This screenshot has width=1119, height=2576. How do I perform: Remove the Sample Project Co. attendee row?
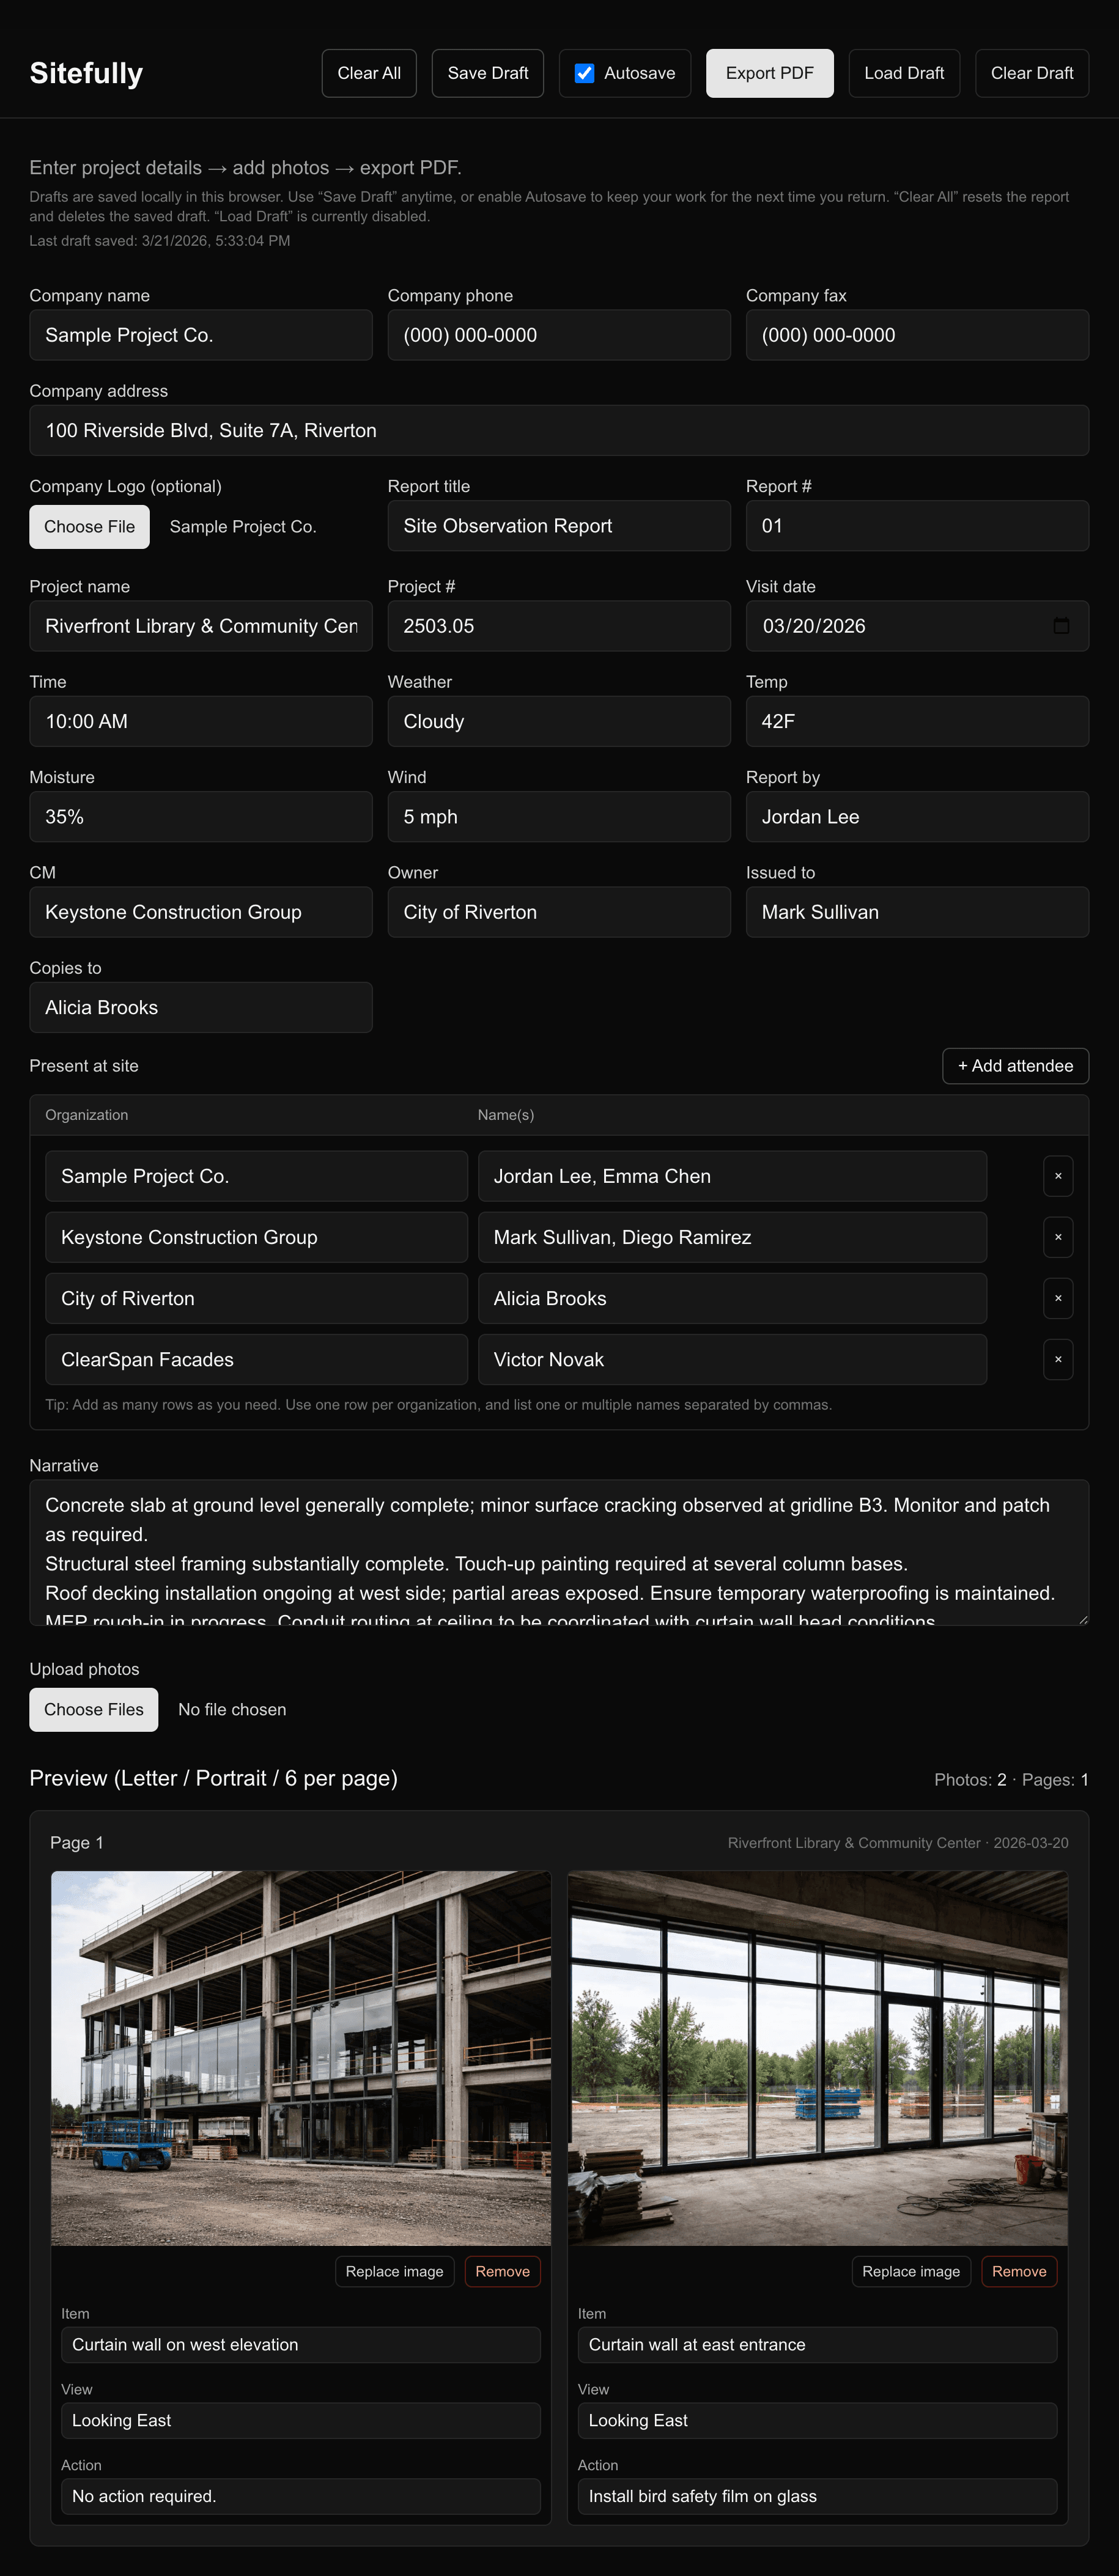(x=1058, y=1176)
